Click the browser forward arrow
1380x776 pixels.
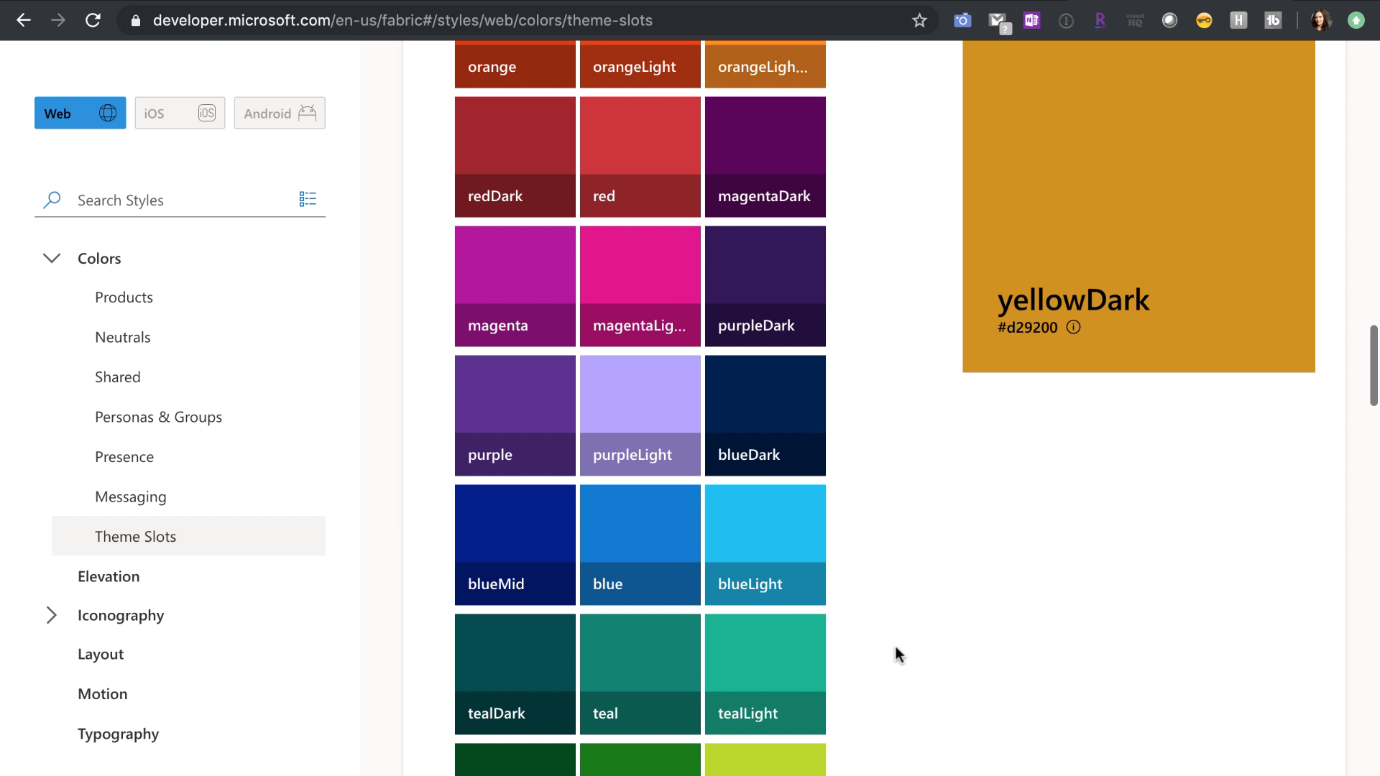click(x=58, y=20)
